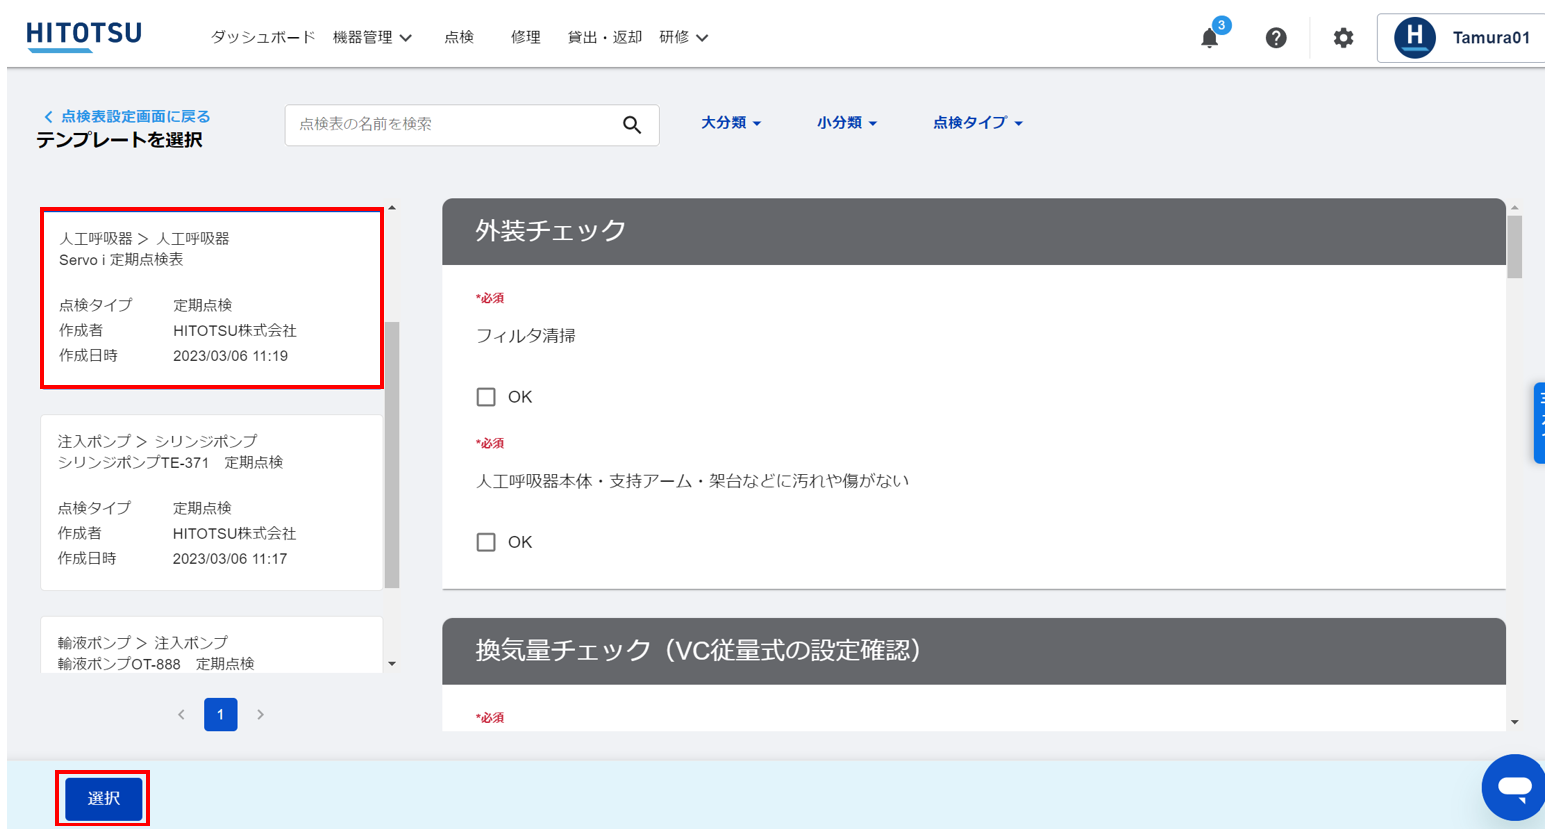Return via 点検表設定画面に戻る link
Viewport: 1549px width, 829px height.
click(127, 117)
